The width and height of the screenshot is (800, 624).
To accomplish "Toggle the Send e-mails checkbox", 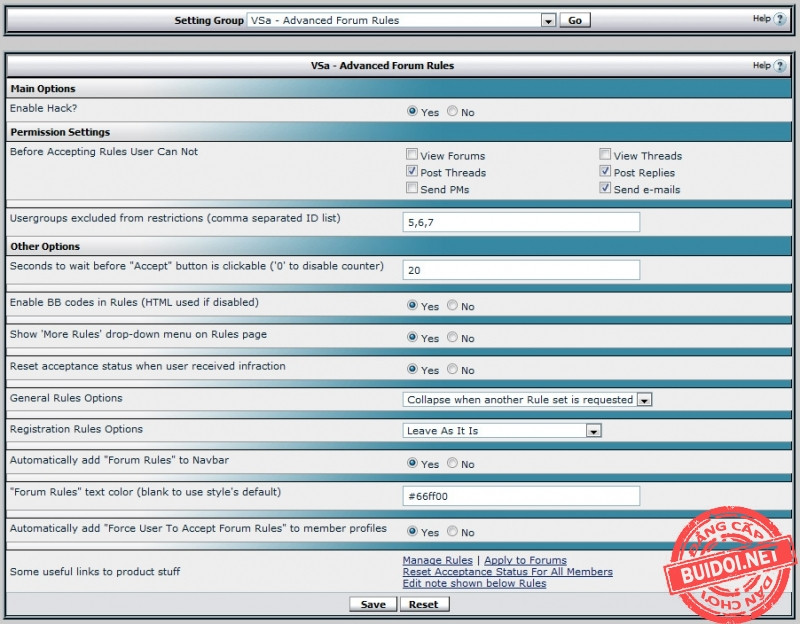I will pyautogui.click(x=605, y=188).
